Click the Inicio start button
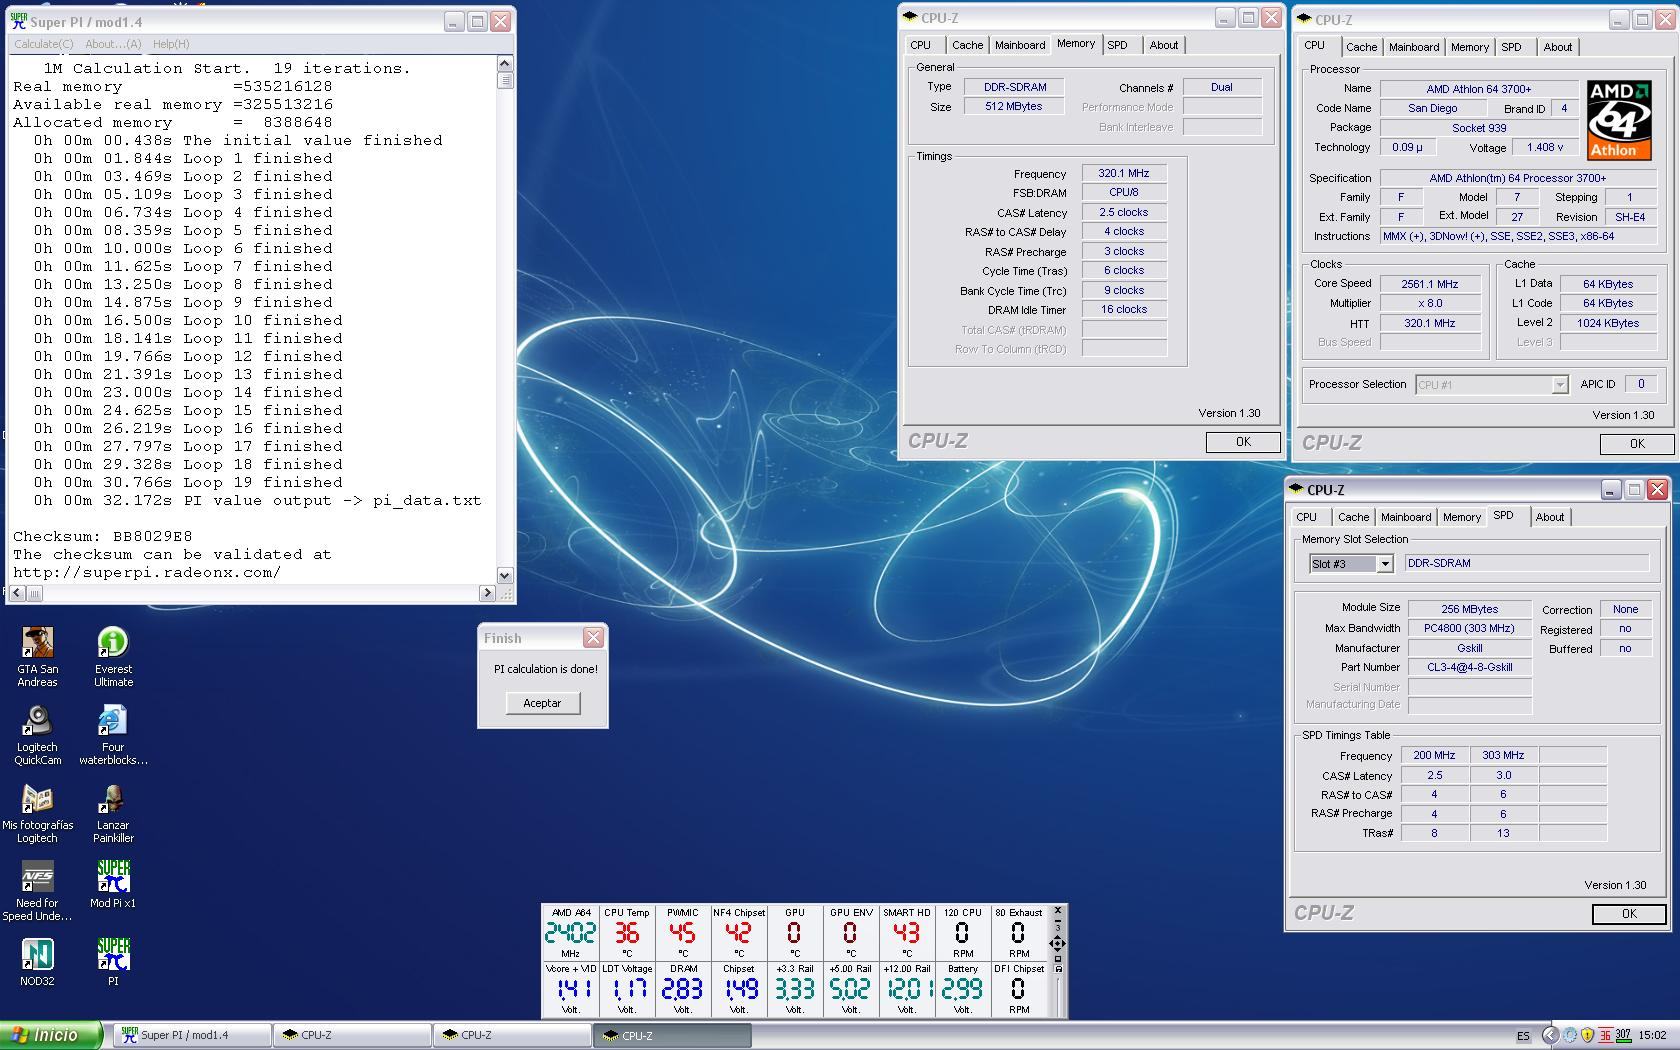This screenshot has width=1680, height=1050. 50,1035
